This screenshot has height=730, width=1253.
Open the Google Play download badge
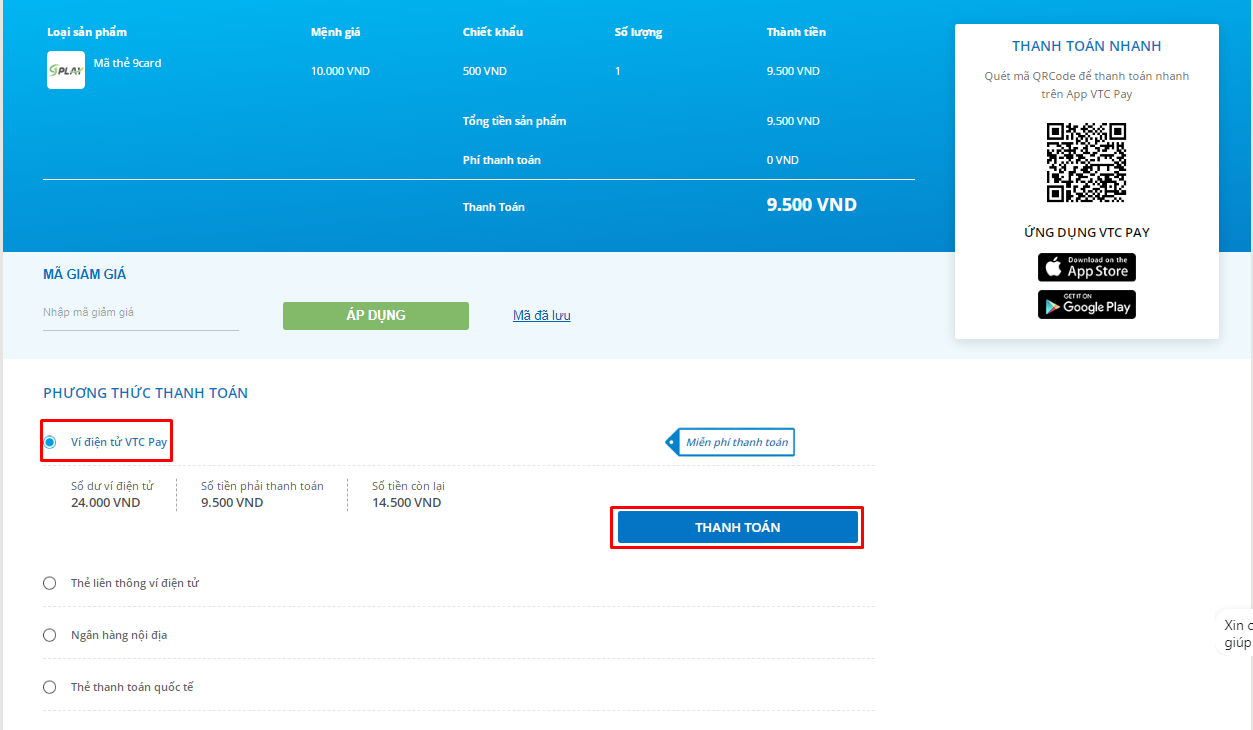coord(1086,304)
